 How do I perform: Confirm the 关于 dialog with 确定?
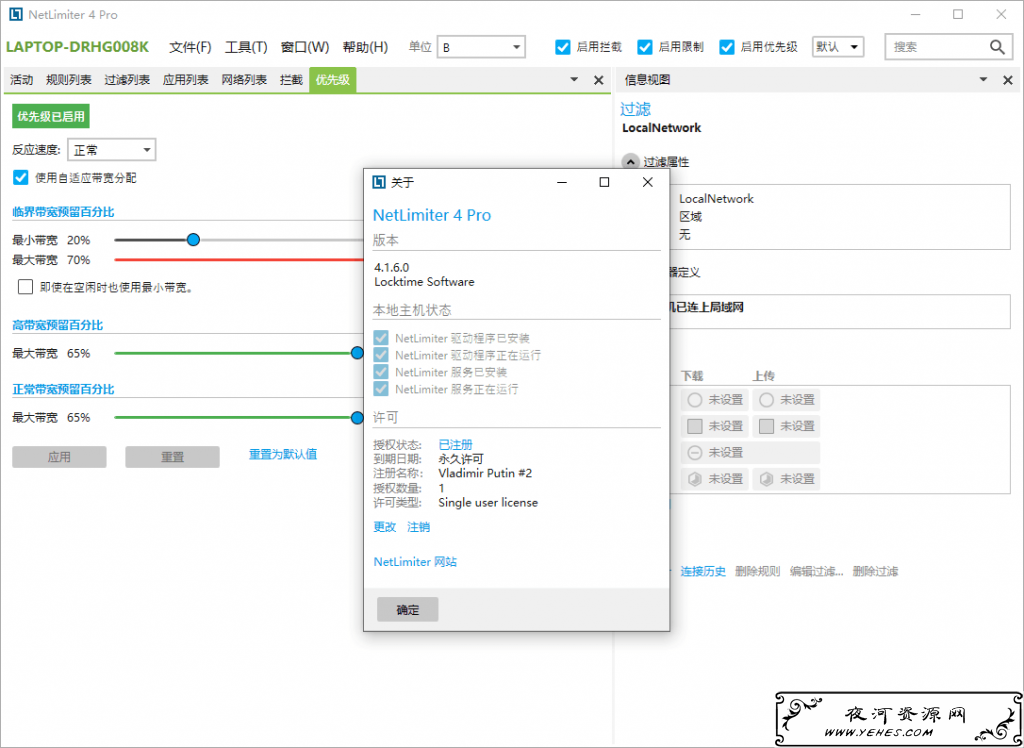408,610
